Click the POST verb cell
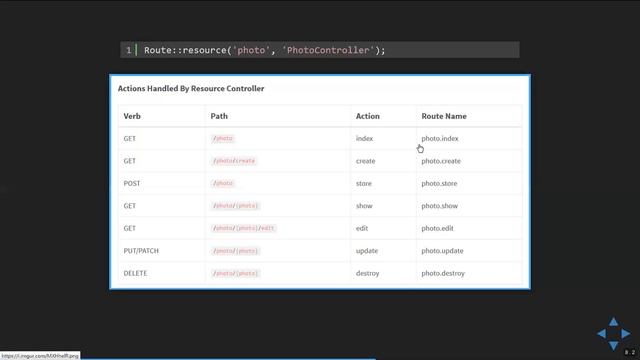Screen dimensions: 640x360 (x=132, y=183)
